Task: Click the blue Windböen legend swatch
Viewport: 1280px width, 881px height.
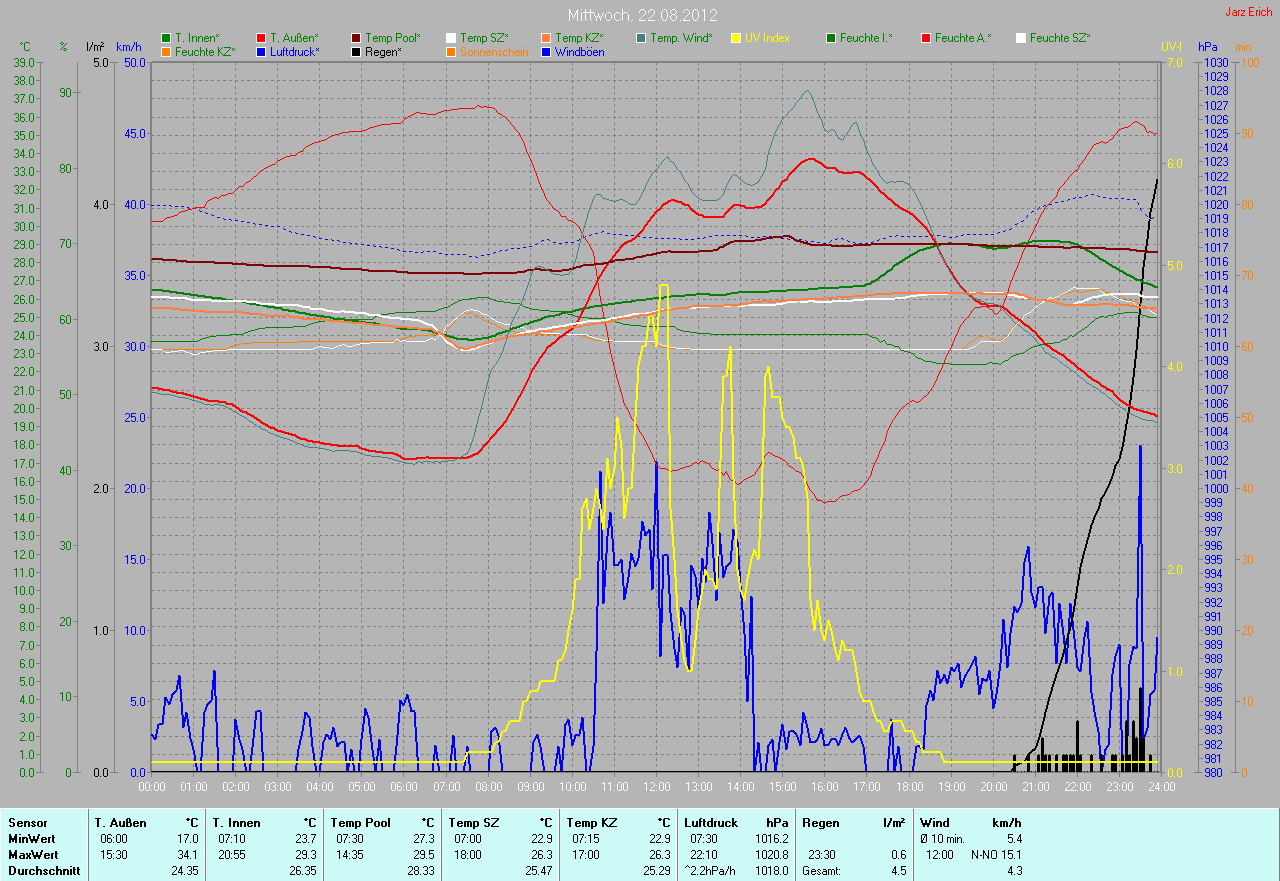Action: tap(546, 51)
